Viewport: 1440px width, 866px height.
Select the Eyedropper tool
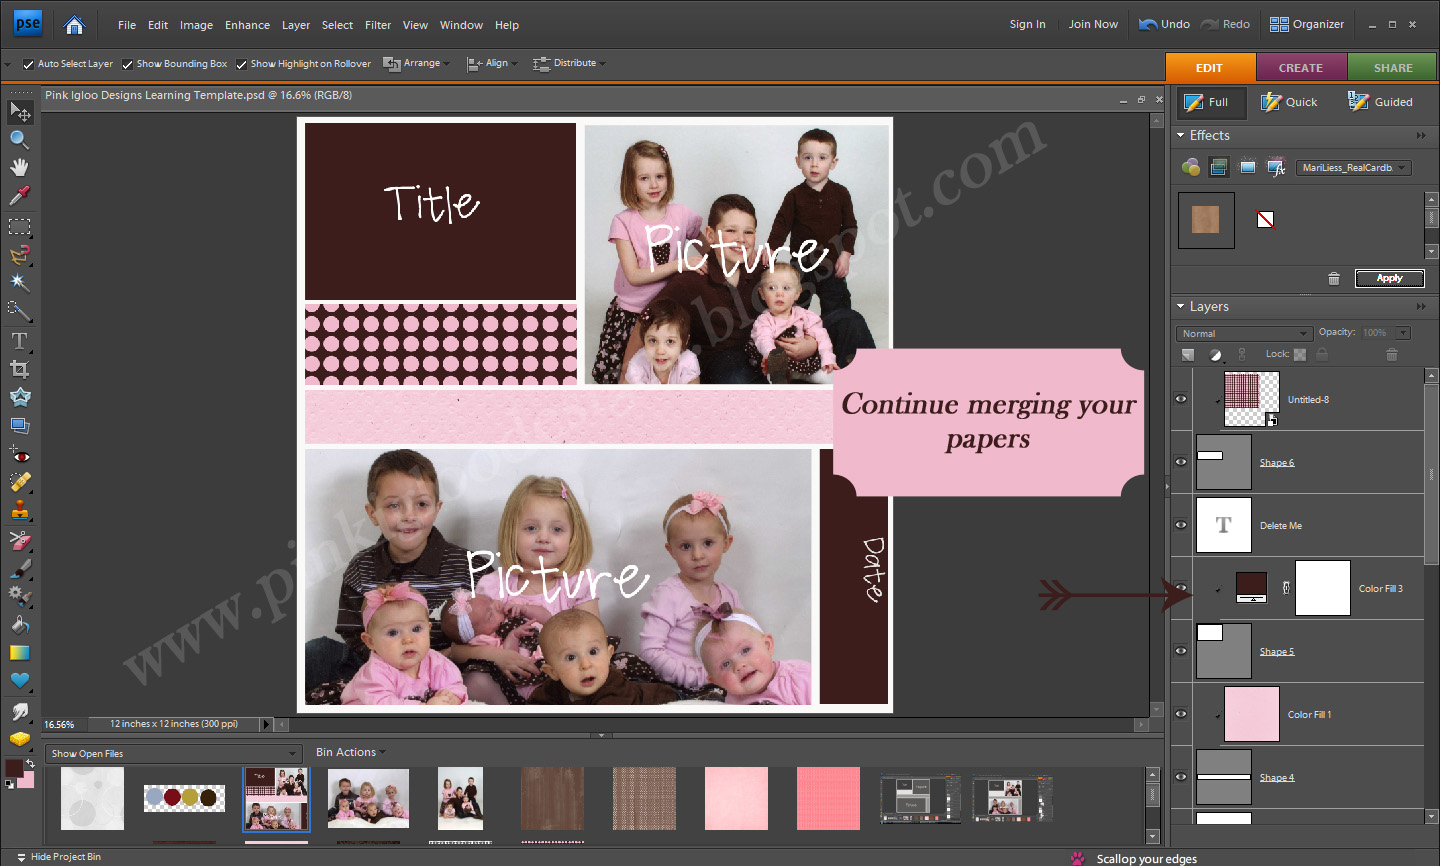[x=20, y=195]
